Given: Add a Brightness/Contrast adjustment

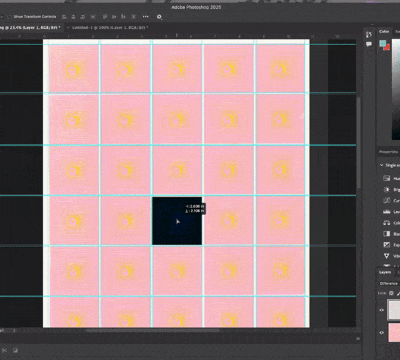Looking at the screenshot, I should click(x=387, y=189).
